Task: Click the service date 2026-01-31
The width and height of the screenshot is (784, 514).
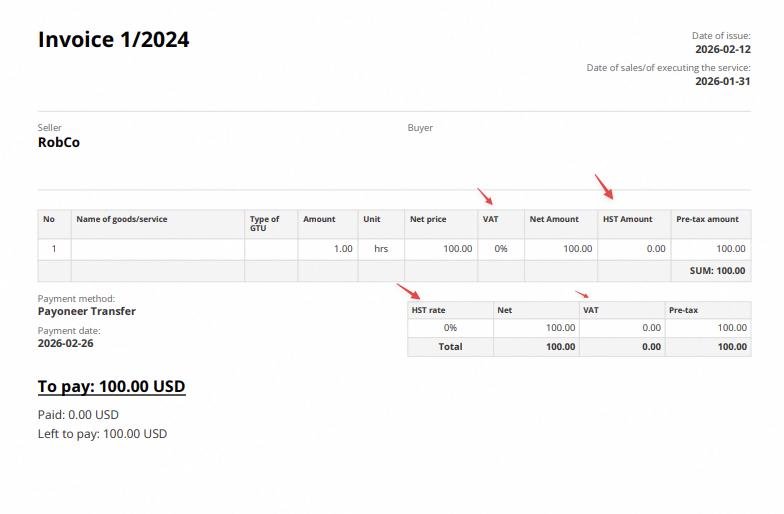Action: click(x=722, y=81)
